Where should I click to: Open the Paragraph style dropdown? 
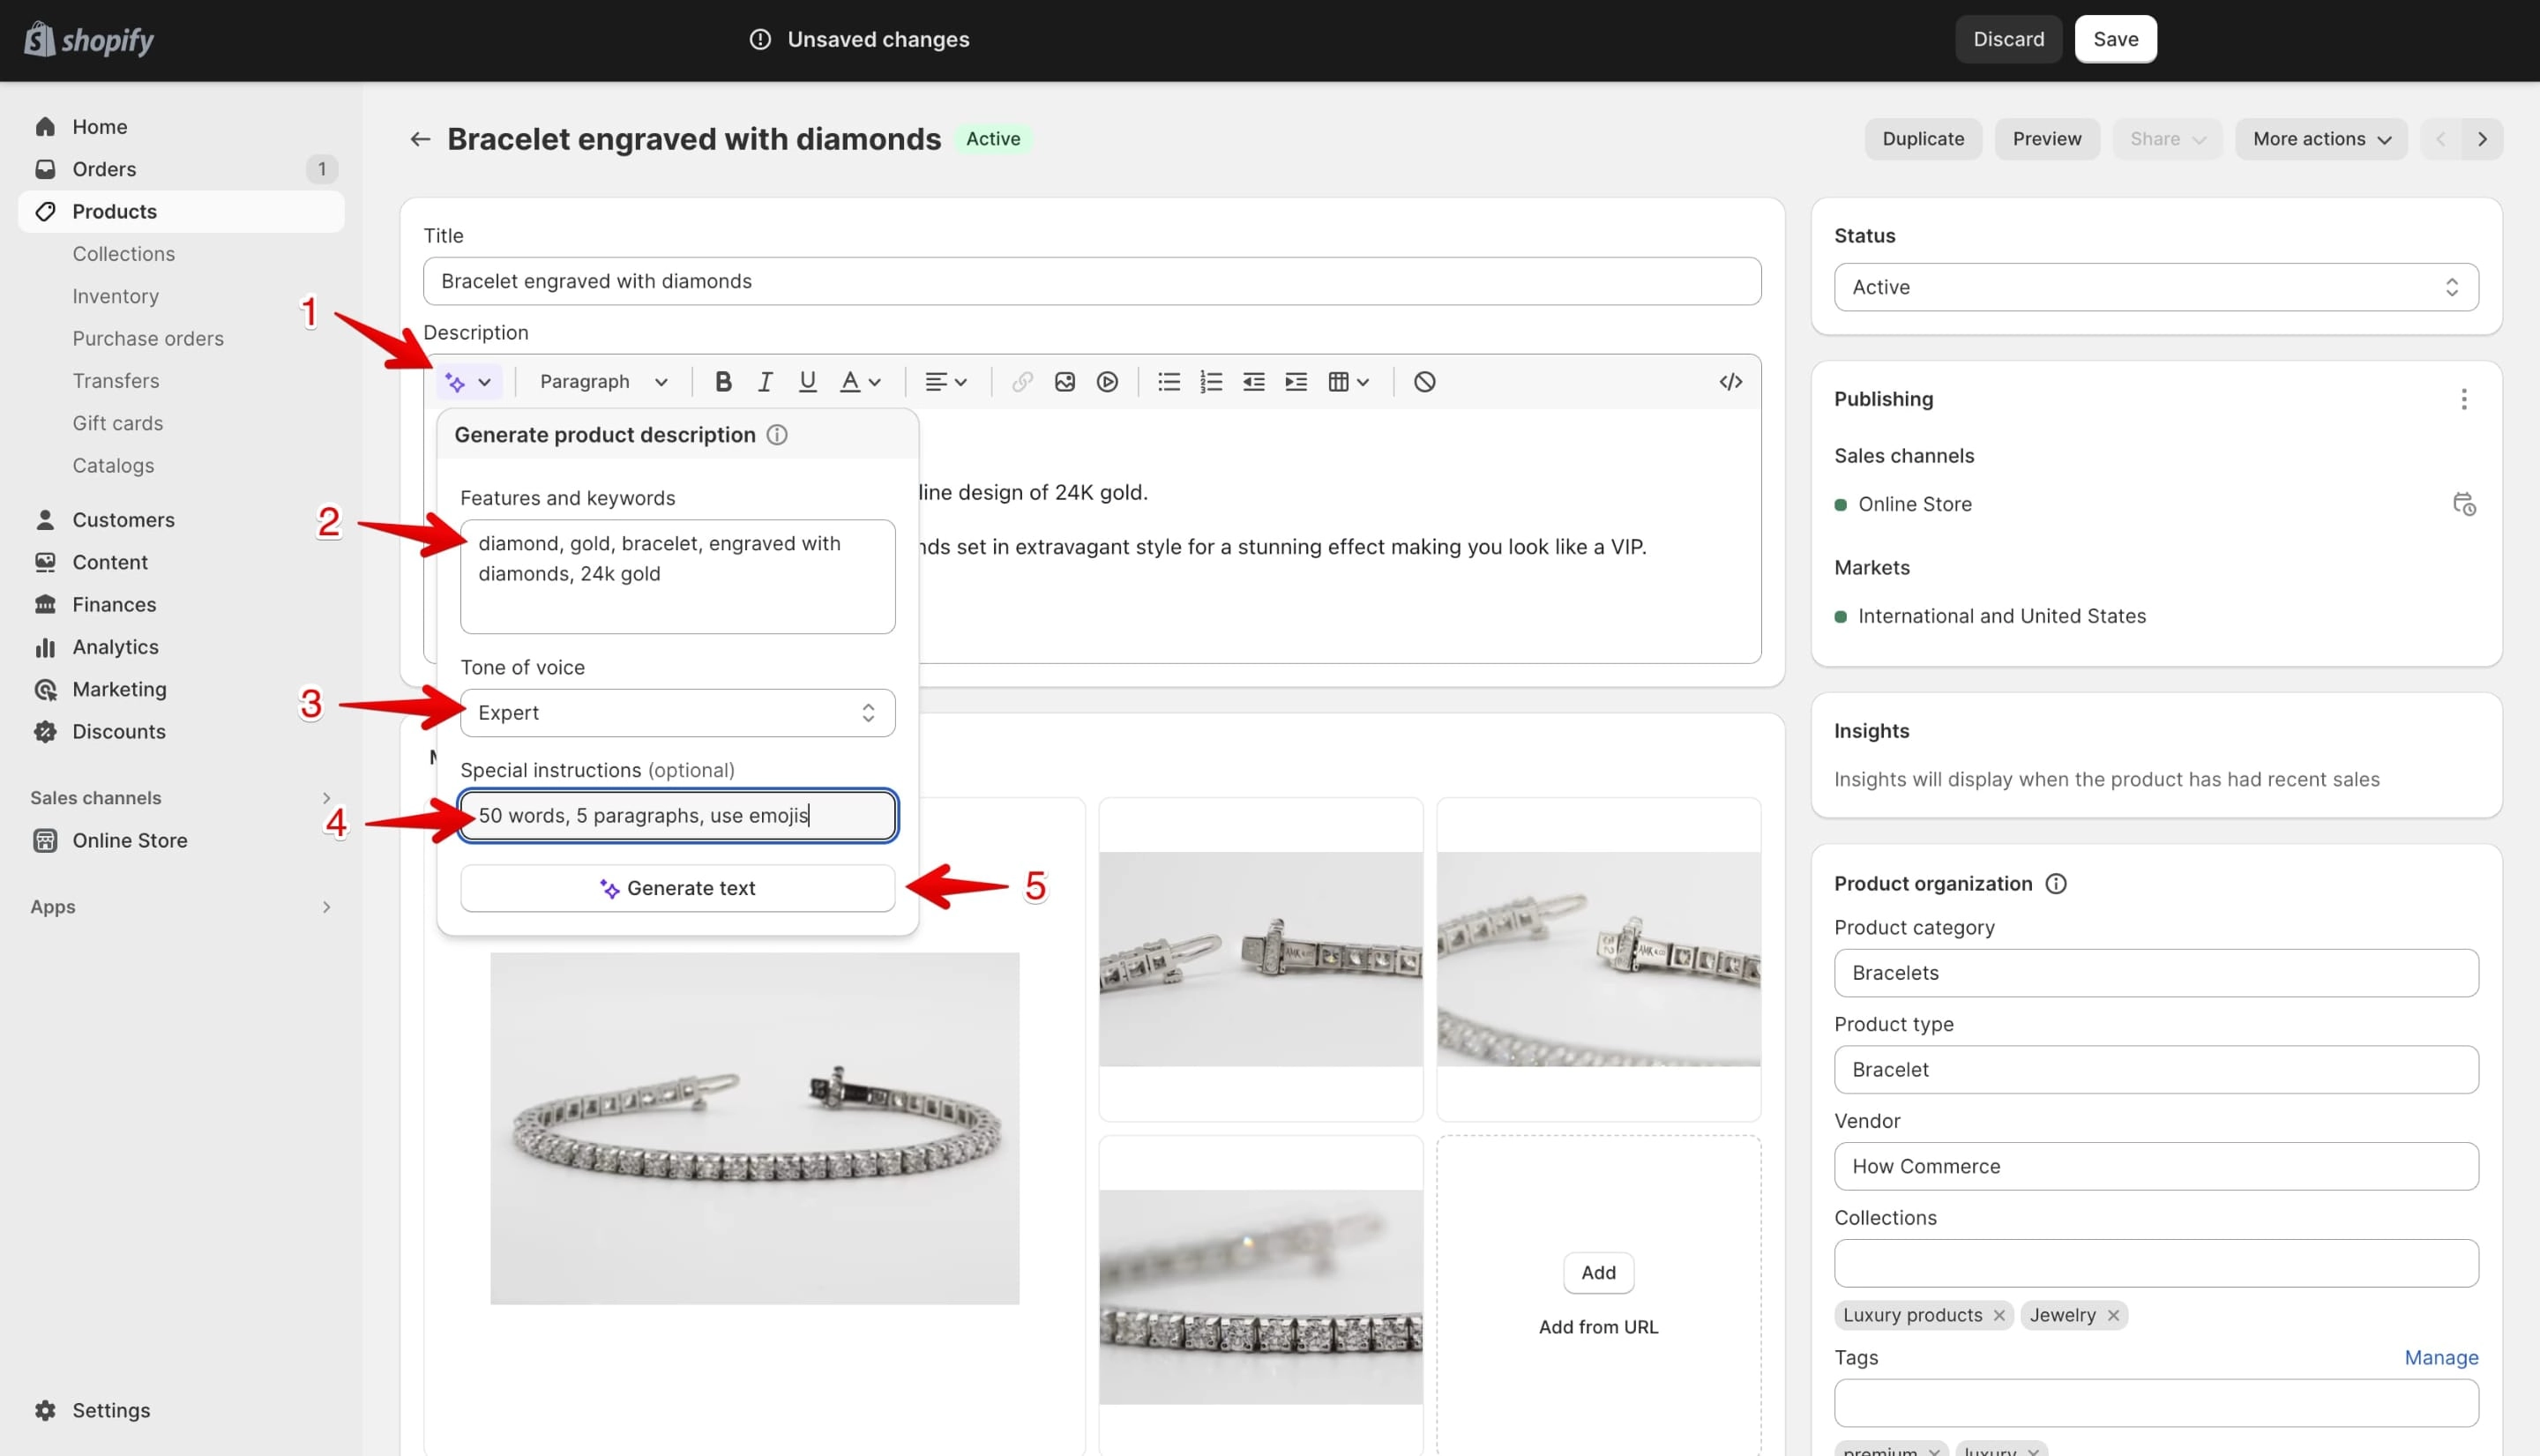tap(603, 382)
